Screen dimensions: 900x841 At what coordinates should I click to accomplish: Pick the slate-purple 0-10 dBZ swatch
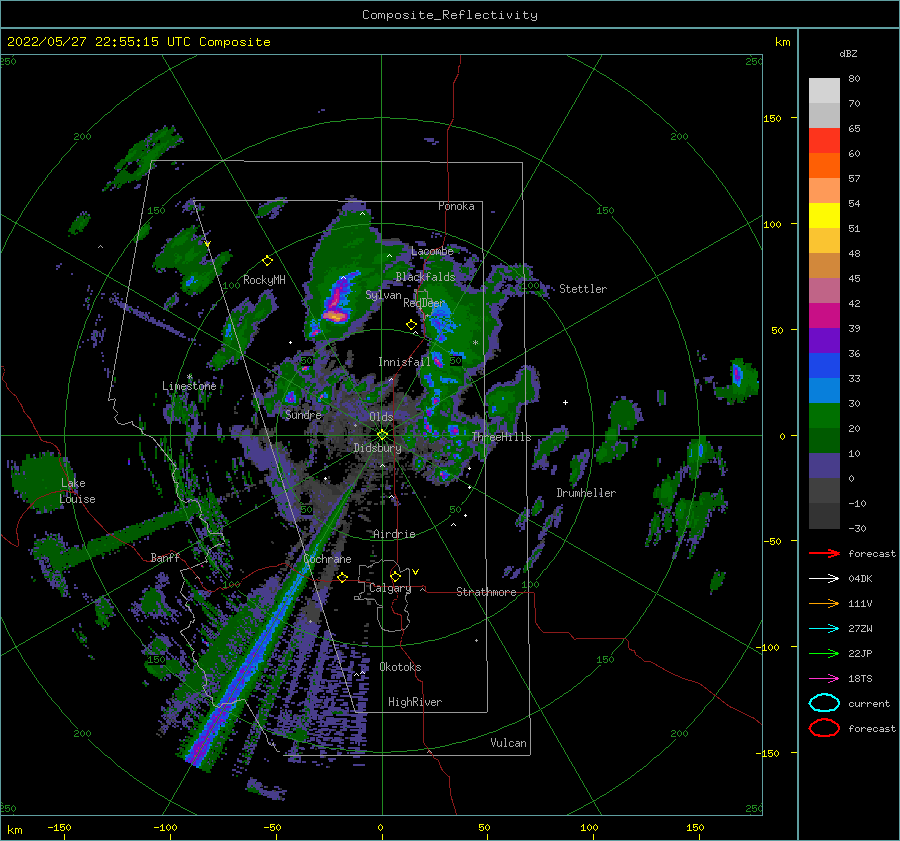[x=824, y=466]
